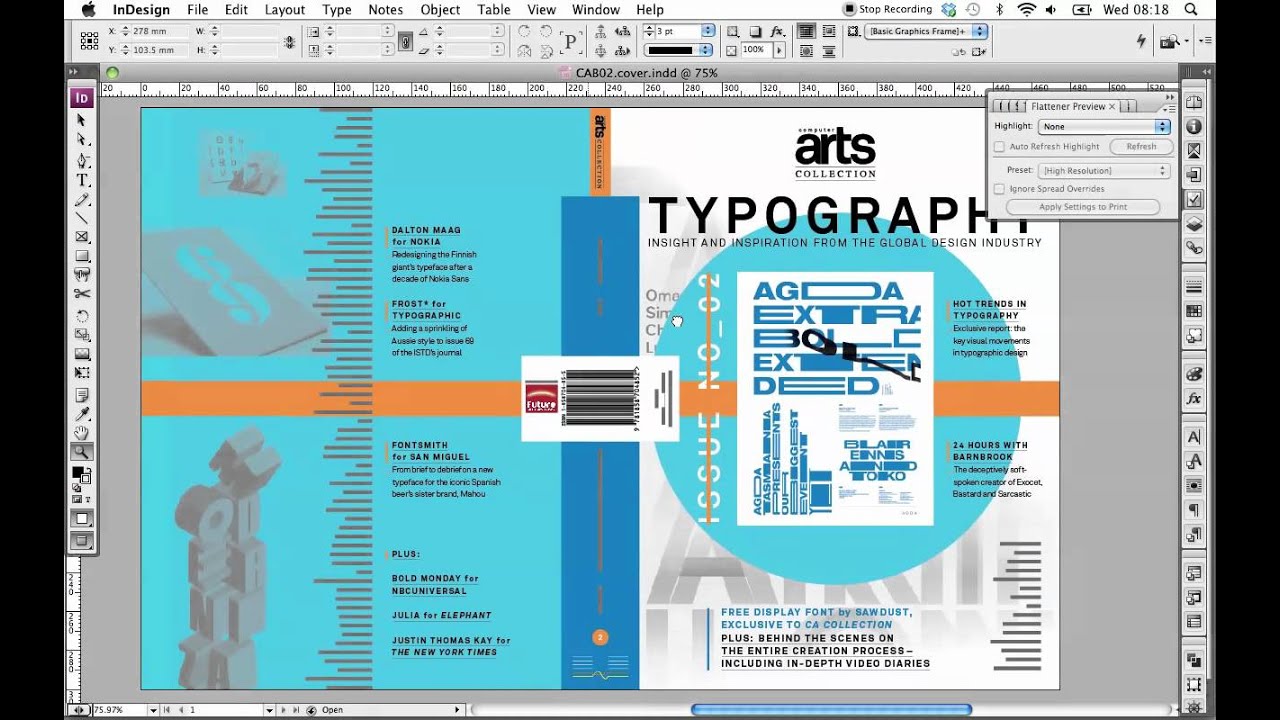Viewport: 1280px width, 720px height.
Task: Open the page number dropdown in status bar
Action: pos(269,710)
